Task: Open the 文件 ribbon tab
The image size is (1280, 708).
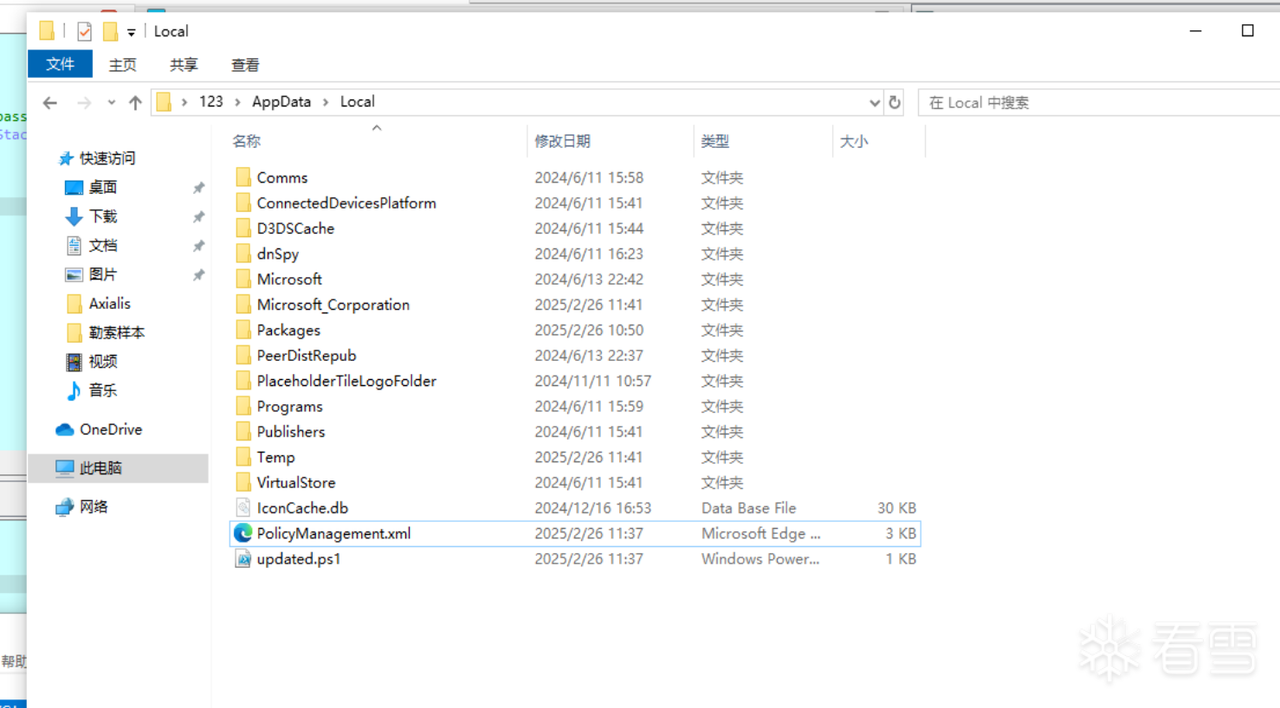Action: click(x=60, y=64)
